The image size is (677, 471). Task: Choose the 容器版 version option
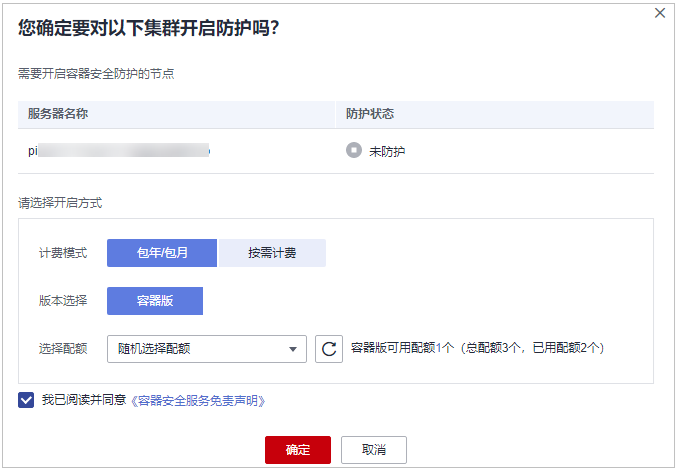tap(155, 301)
